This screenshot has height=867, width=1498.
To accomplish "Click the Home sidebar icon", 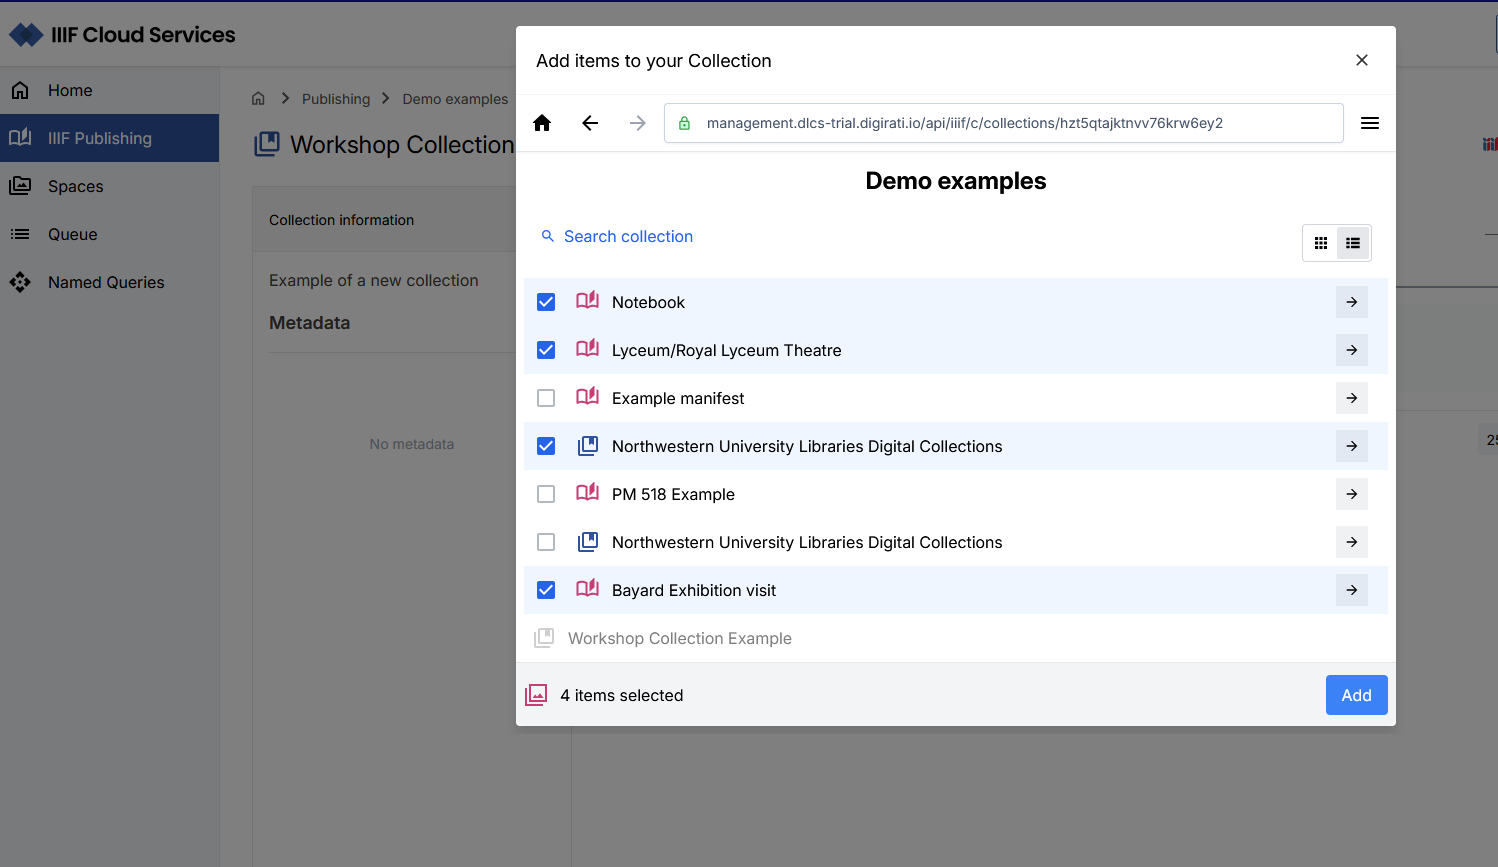I will click(x=20, y=90).
